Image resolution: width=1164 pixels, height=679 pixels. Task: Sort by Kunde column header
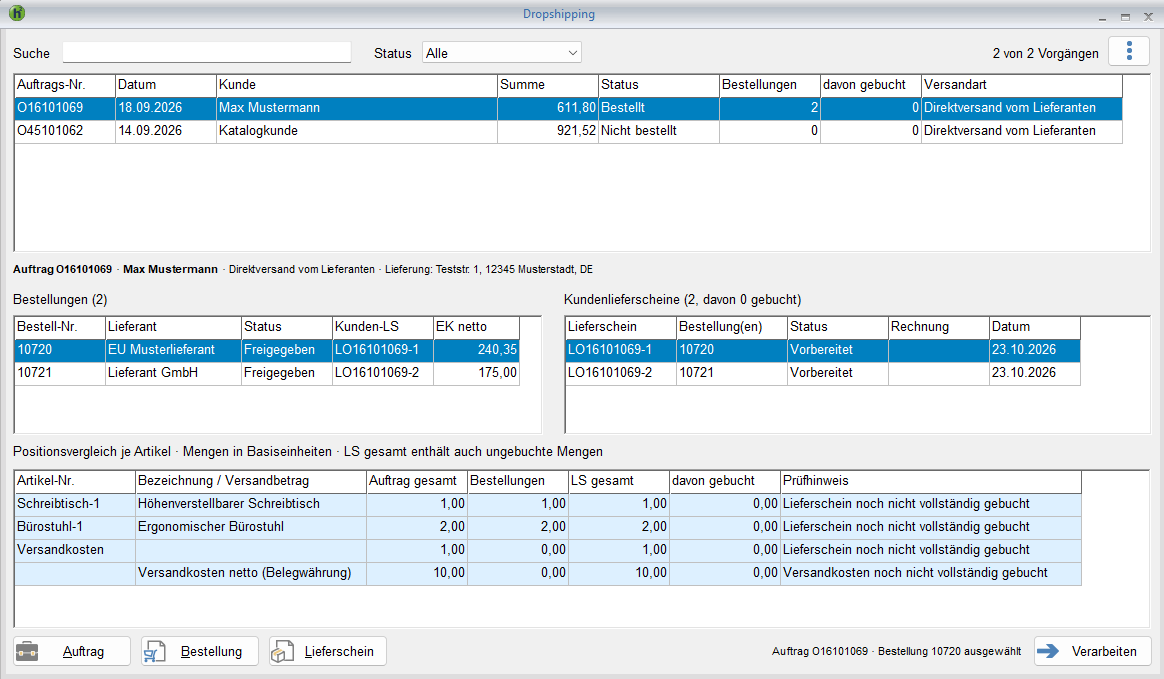(356, 85)
